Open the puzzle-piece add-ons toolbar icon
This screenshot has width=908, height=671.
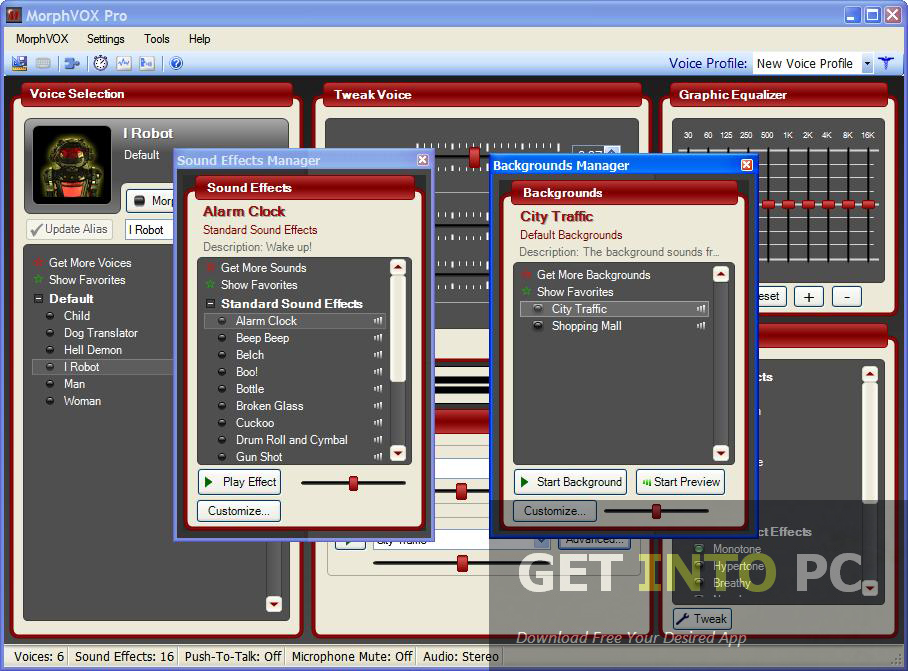pos(72,63)
